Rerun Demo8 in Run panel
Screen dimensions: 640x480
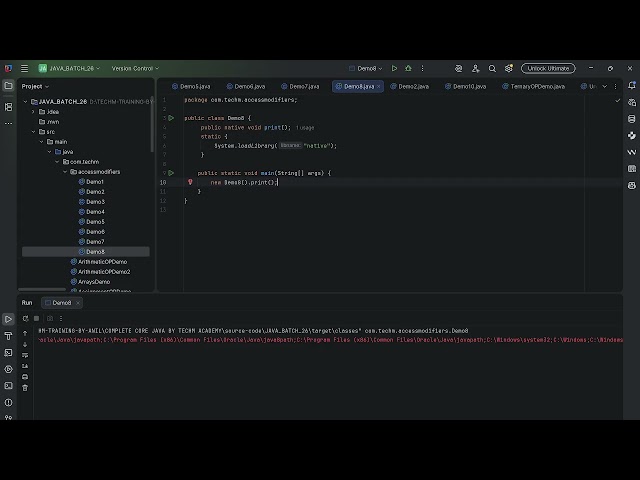click(25, 318)
